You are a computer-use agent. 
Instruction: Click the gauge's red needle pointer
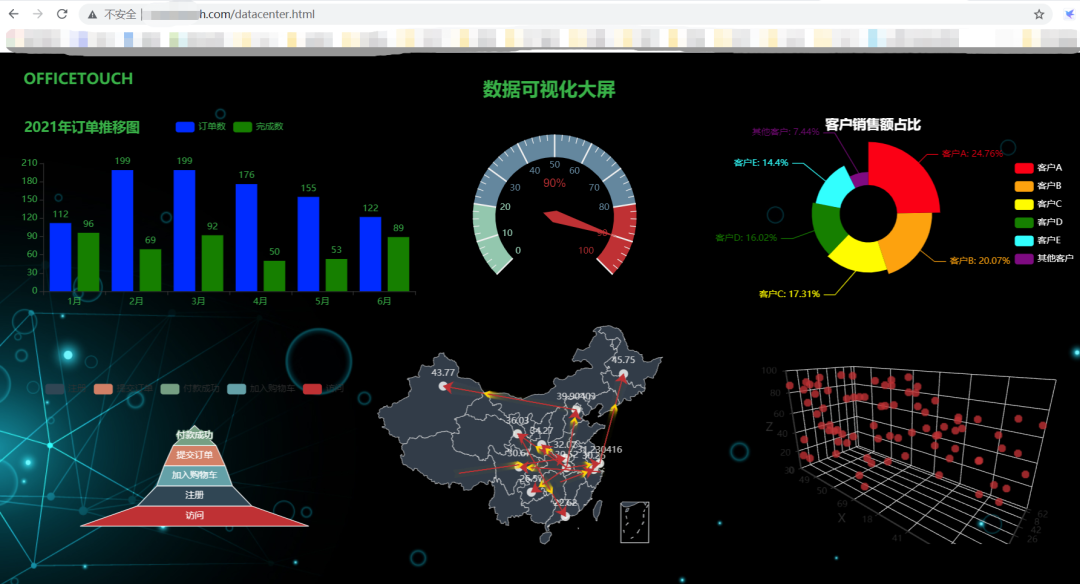pyautogui.click(x=575, y=224)
